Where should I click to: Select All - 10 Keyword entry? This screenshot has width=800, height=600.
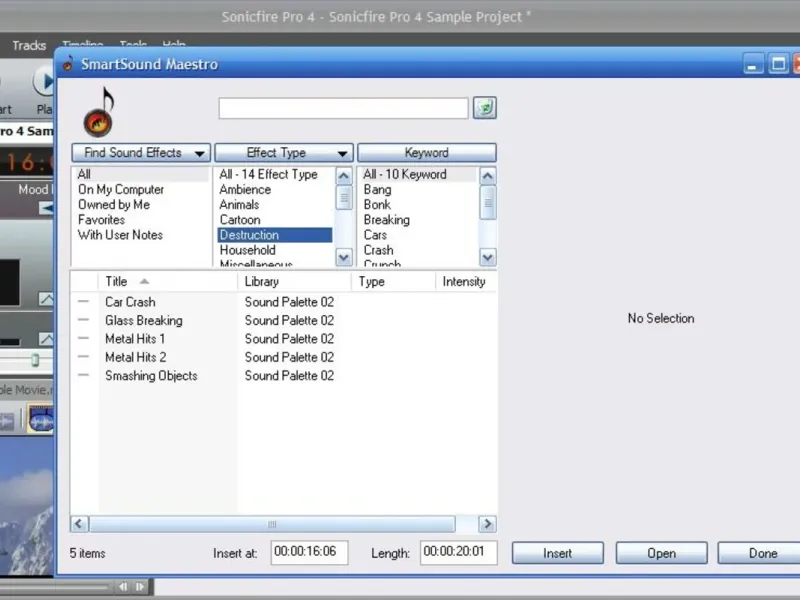point(418,174)
